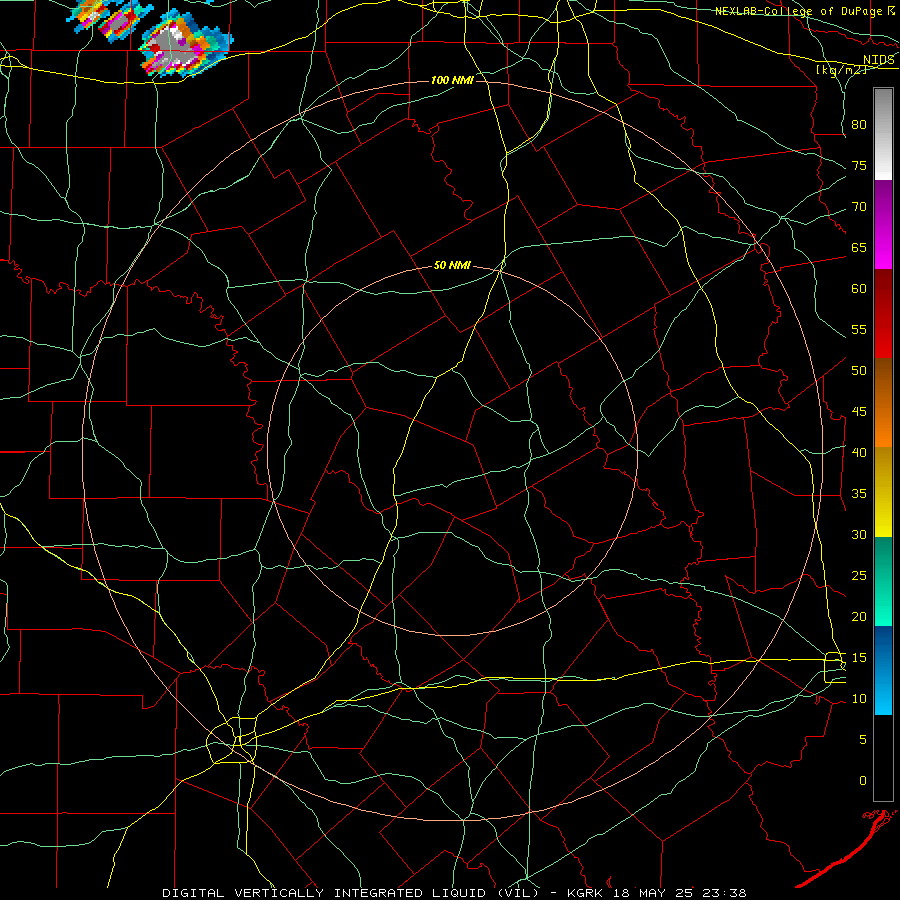Click the [kg/m2] units label

(x=841, y=70)
